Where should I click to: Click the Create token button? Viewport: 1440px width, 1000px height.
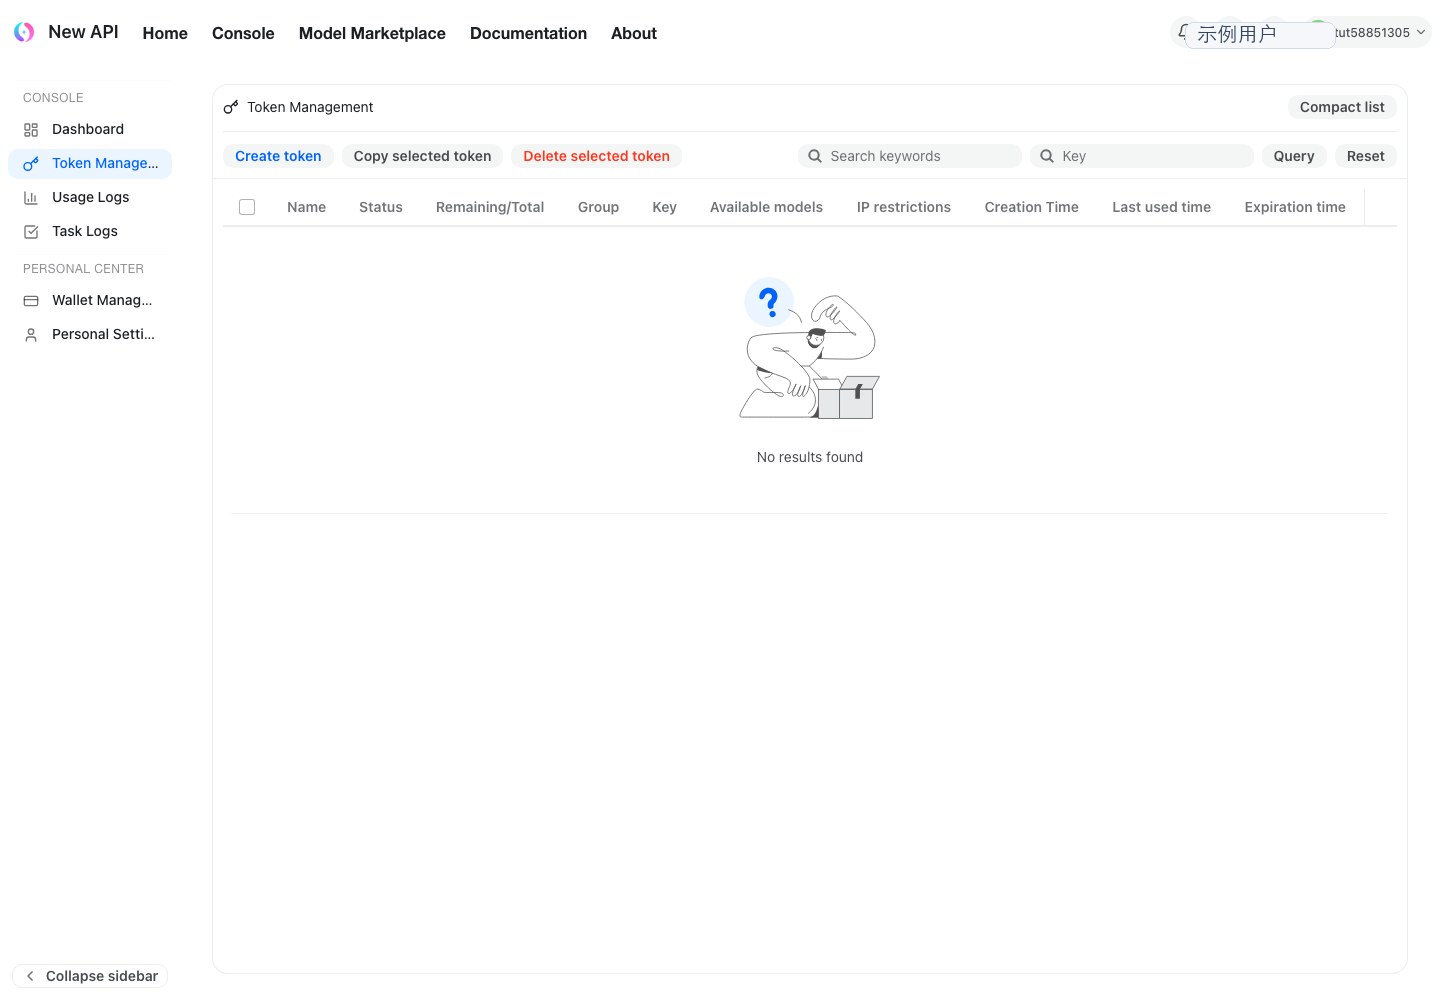point(278,156)
